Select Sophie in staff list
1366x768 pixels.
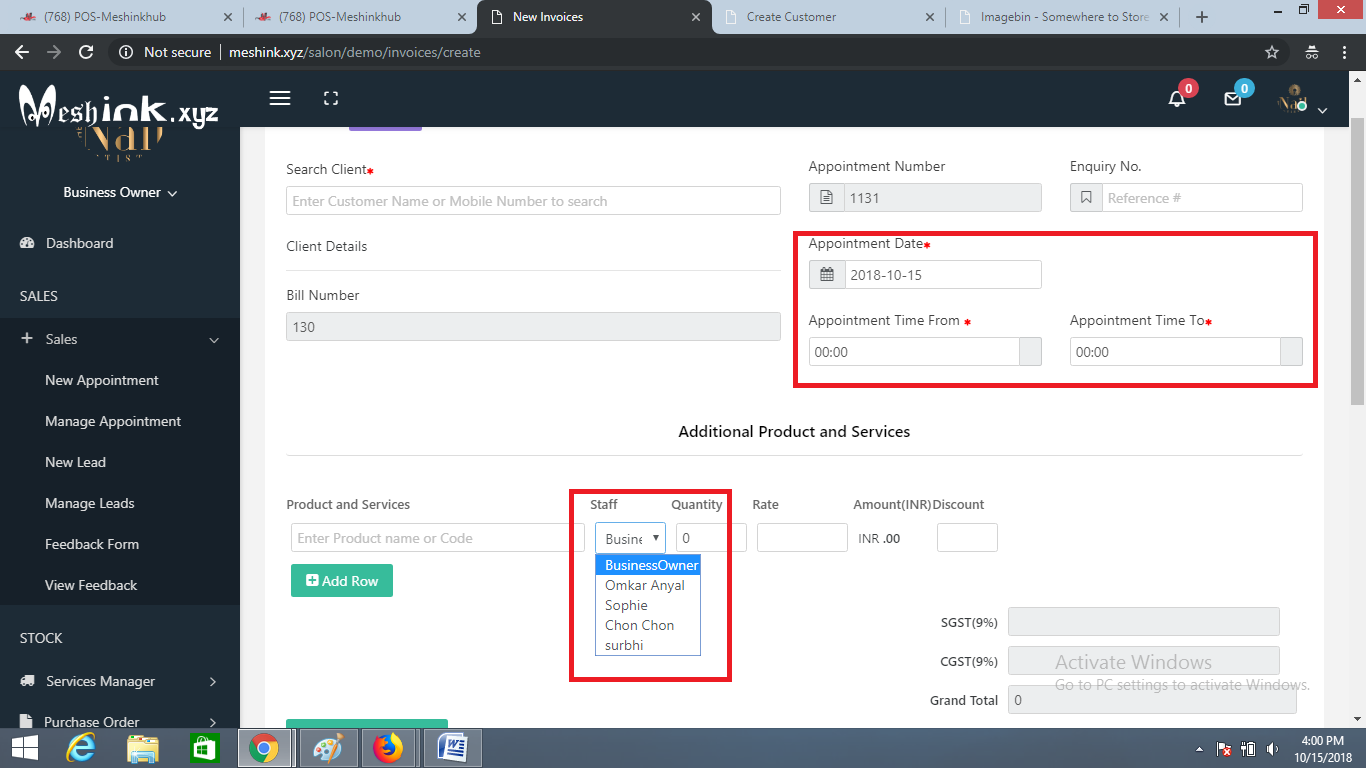point(648,605)
